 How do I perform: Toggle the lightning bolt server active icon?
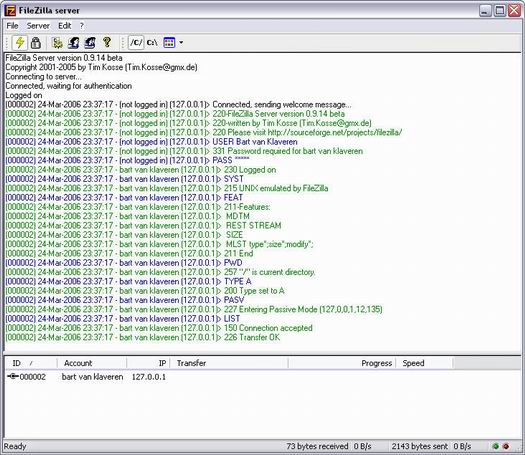pos(20,43)
